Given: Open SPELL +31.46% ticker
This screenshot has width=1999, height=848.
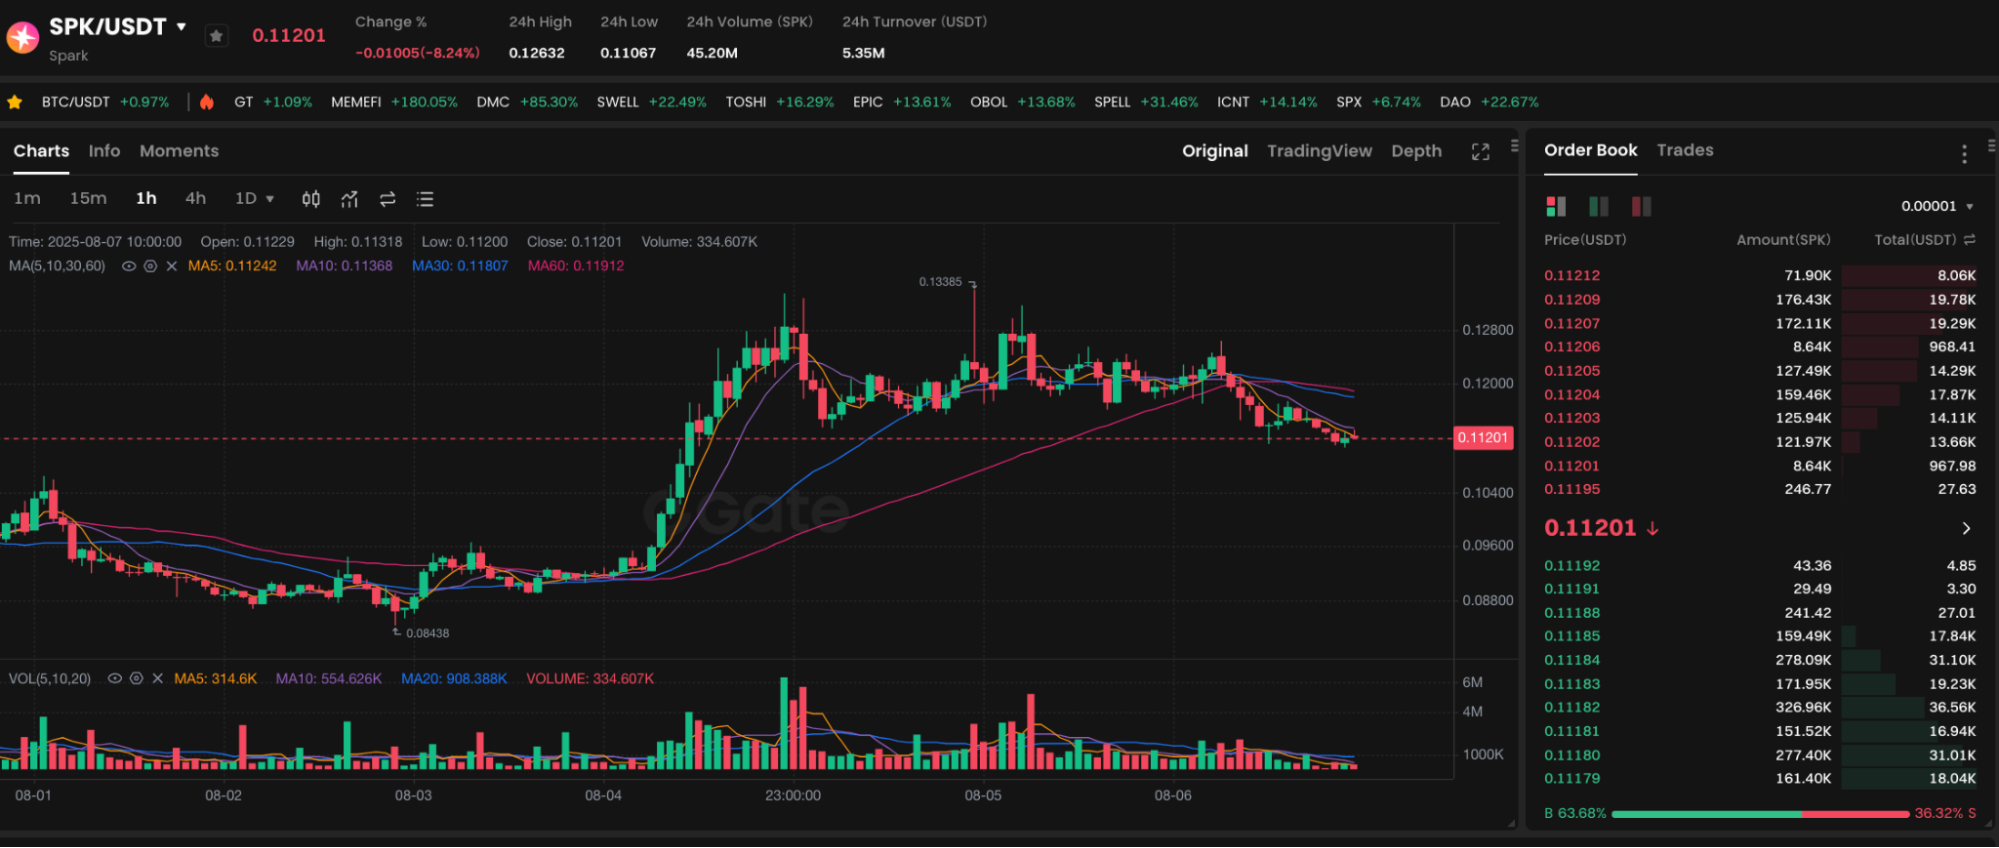Looking at the screenshot, I should (x=1145, y=102).
